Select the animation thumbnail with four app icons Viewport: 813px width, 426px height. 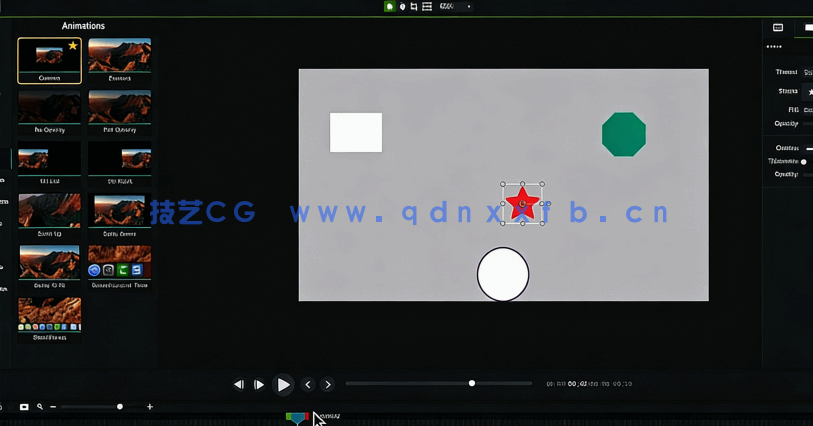click(120, 268)
